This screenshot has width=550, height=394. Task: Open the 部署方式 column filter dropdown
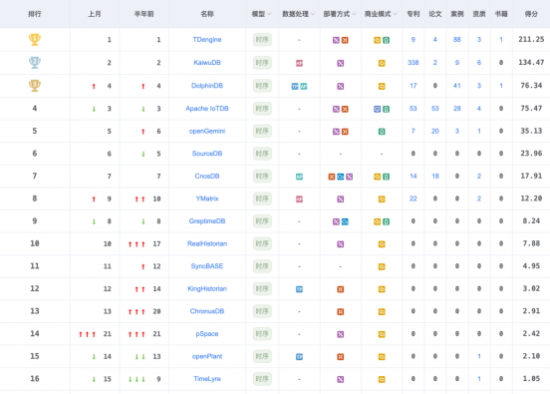[354, 14]
